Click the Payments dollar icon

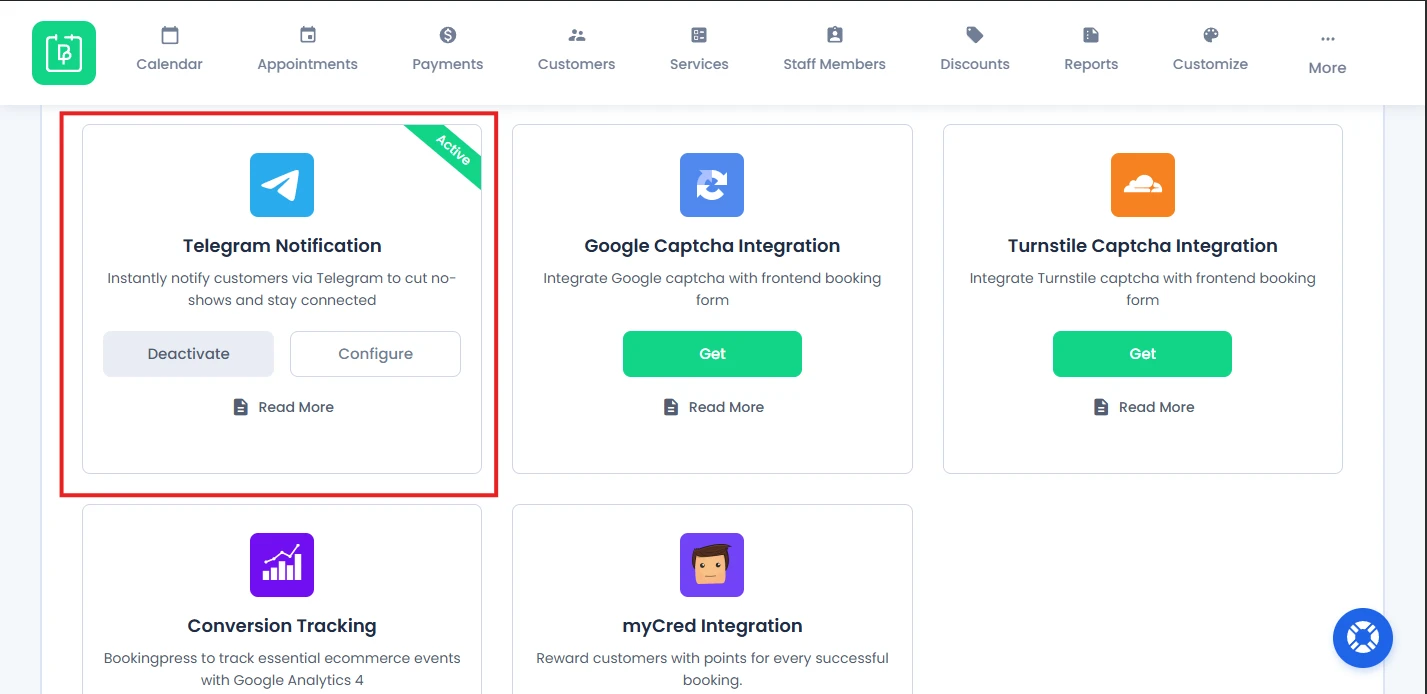point(448,35)
